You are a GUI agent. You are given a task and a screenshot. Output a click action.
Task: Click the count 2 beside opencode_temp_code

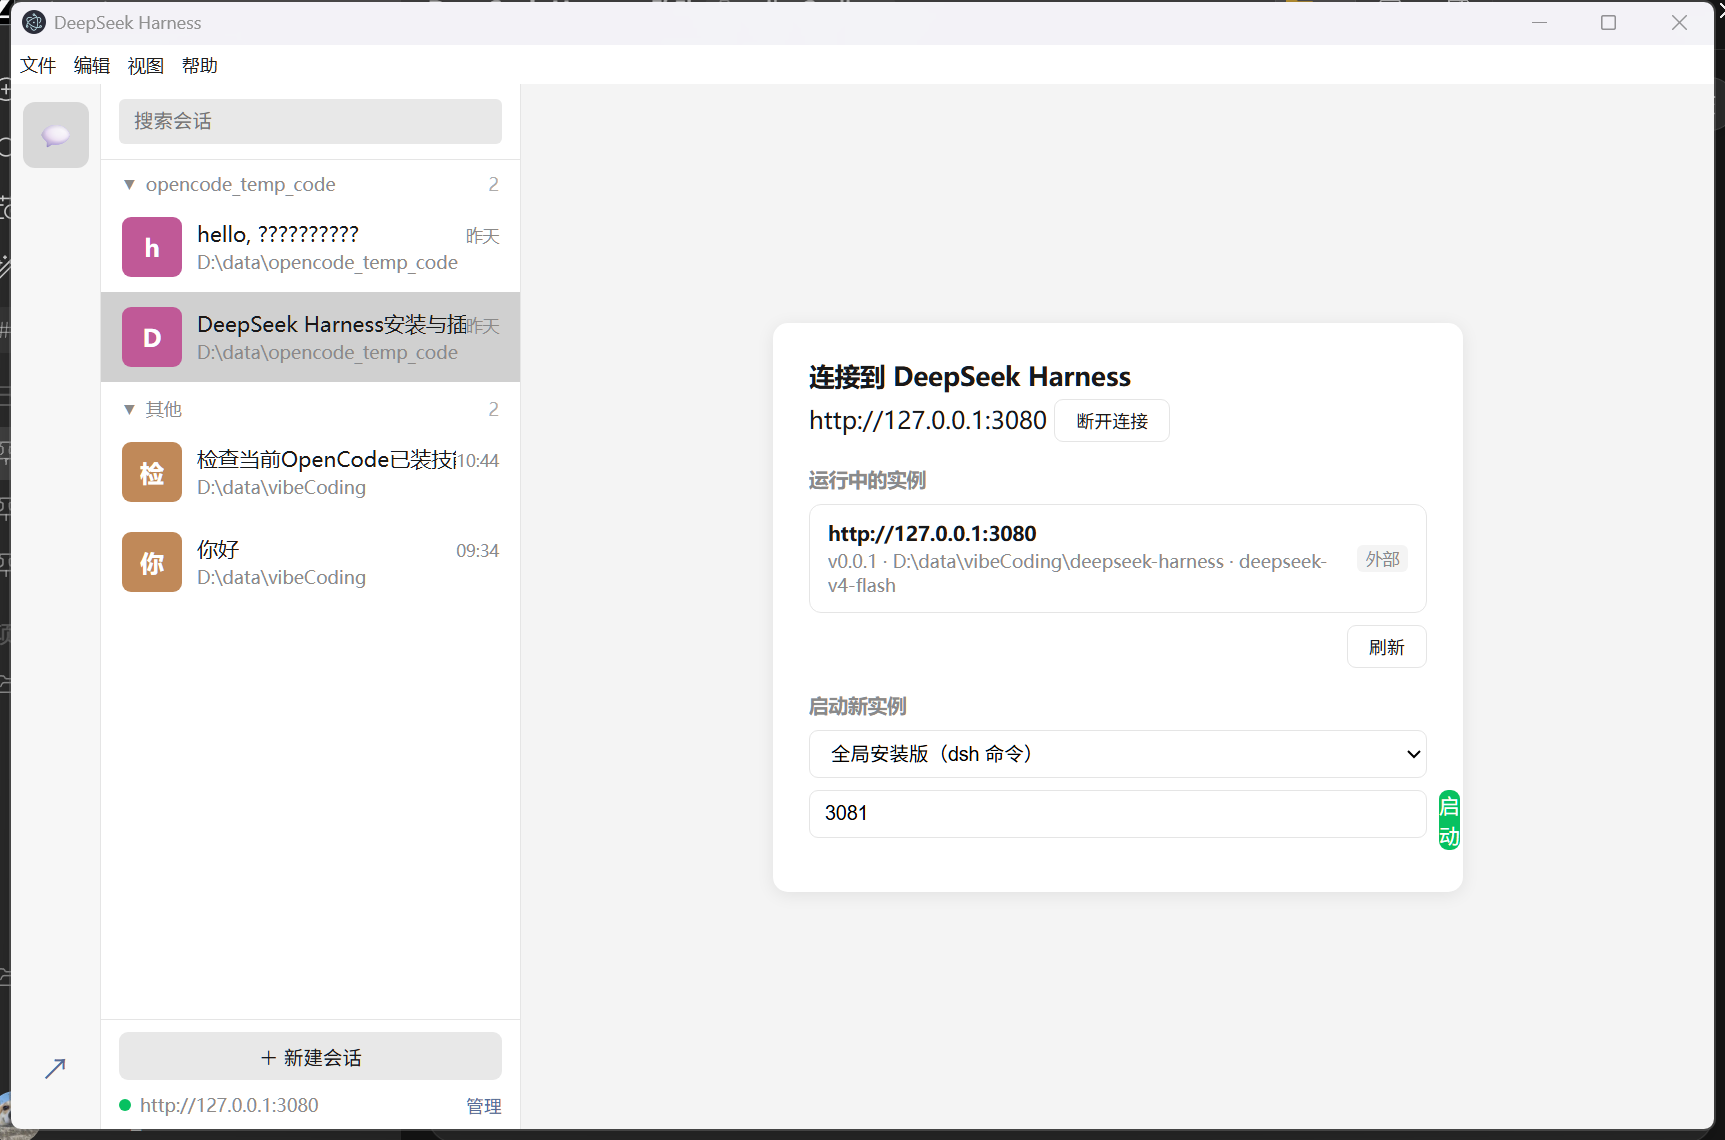click(x=493, y=185)
